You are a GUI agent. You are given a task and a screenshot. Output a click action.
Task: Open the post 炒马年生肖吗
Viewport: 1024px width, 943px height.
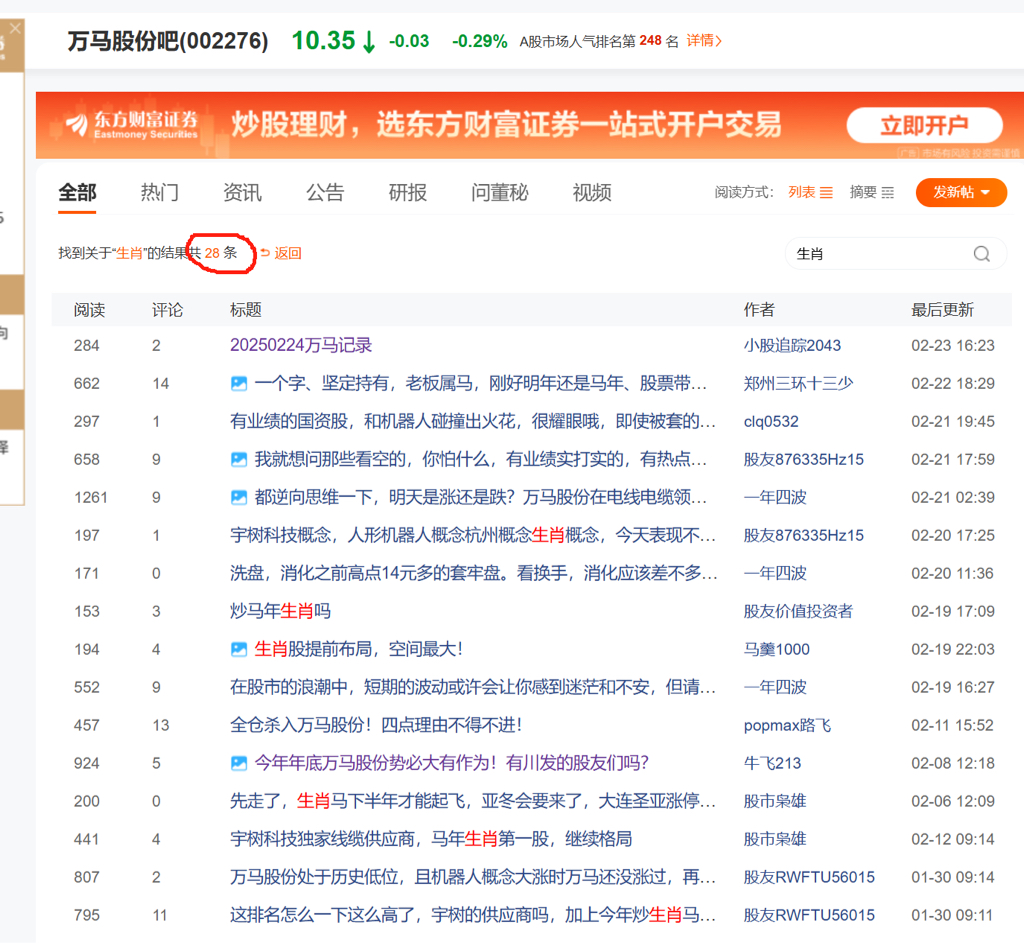[x=280, y=611]
